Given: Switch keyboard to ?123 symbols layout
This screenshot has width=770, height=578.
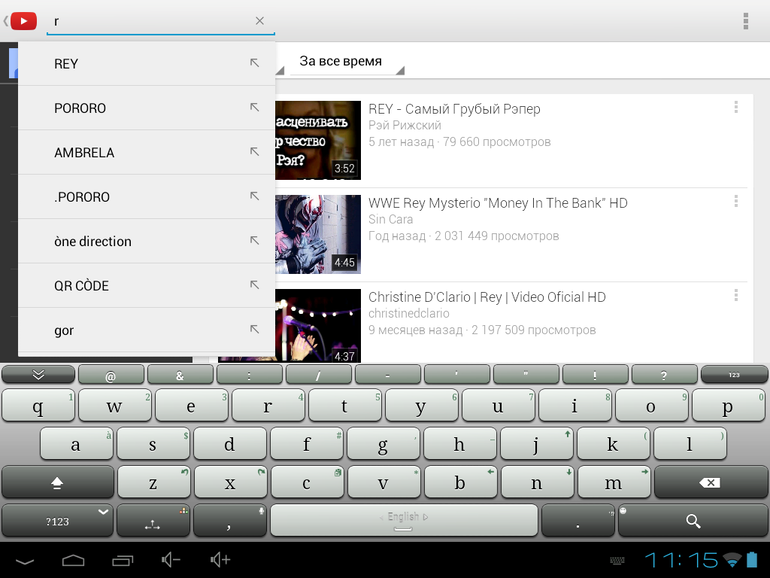Looking at the screenshot, I should (57, 521).
